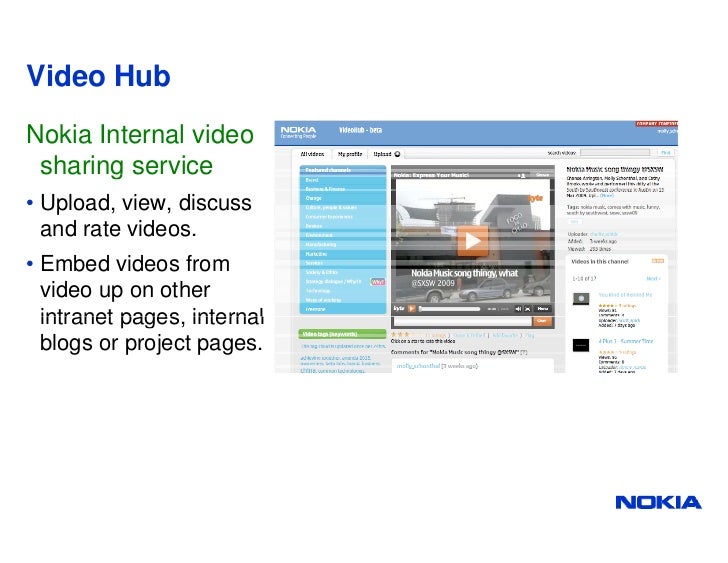
Task: Select the Featured channels header
Action: point(343,170)
